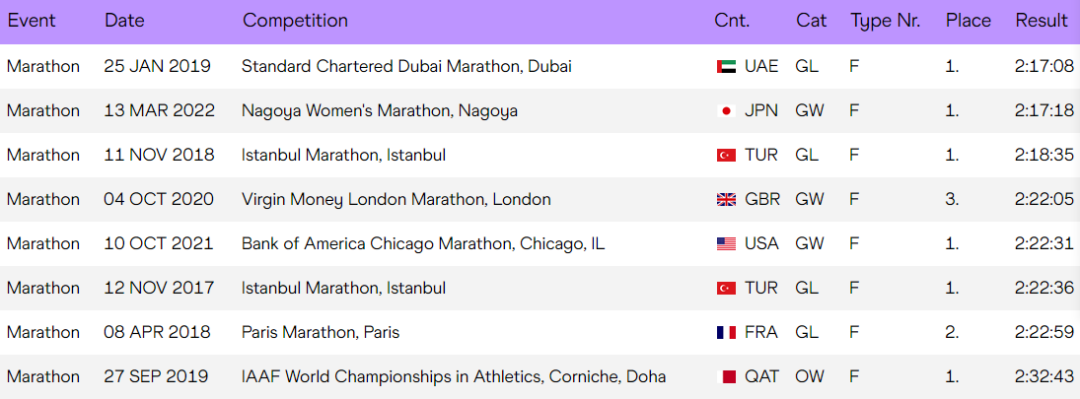Sort by the Date column header

tap(125, 21)
